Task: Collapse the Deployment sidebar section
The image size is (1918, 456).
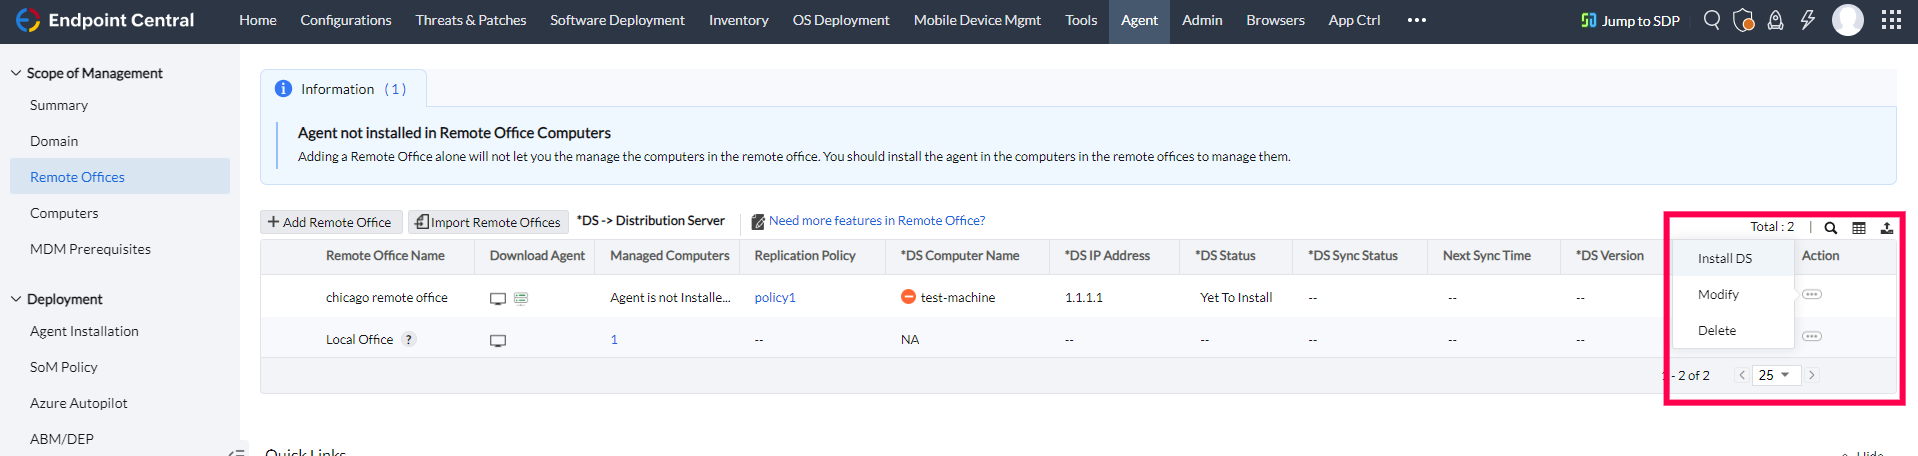Action: 16,299
